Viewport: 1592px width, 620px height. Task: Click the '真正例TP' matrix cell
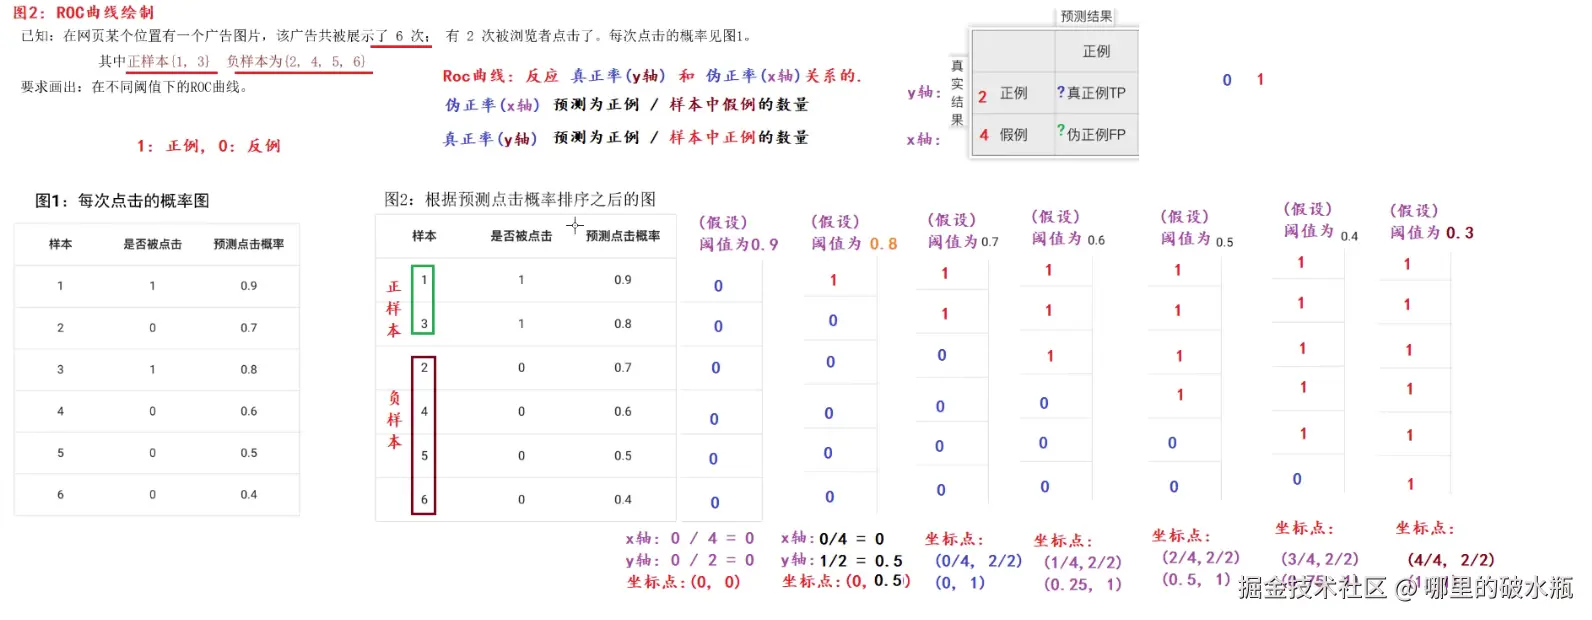[1096, 93]
